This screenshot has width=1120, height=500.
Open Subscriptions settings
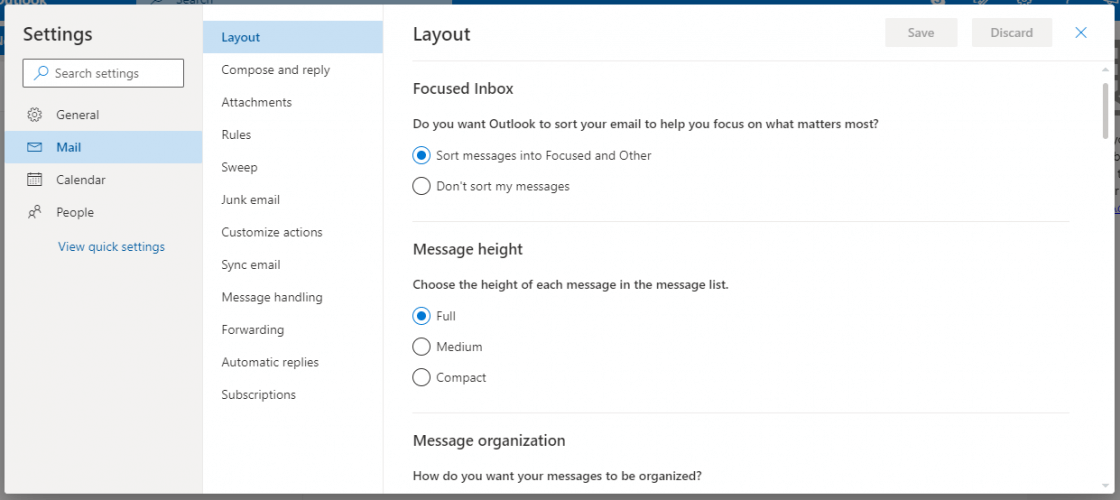pos(293,394)
